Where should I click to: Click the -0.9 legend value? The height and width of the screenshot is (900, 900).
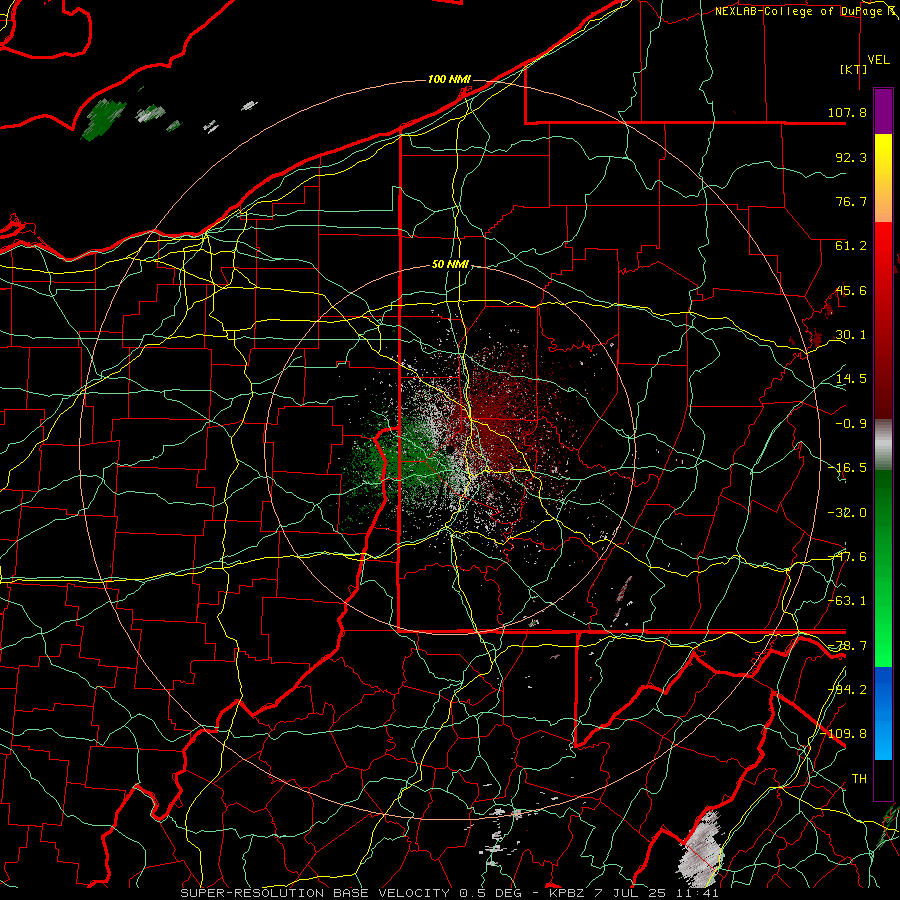pos(851,424)
